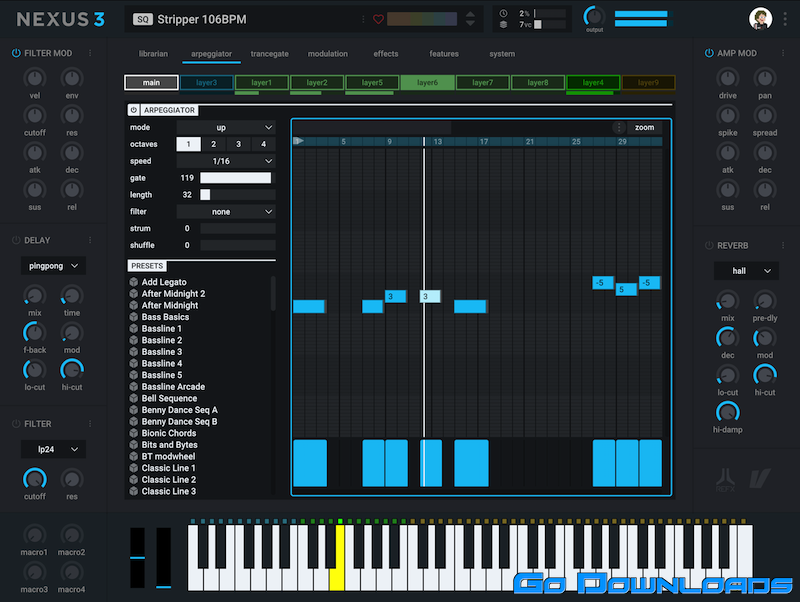
Task: Click the Bass Basics preset cube icon
Action: pyautogui.click(x=134, y=317)
